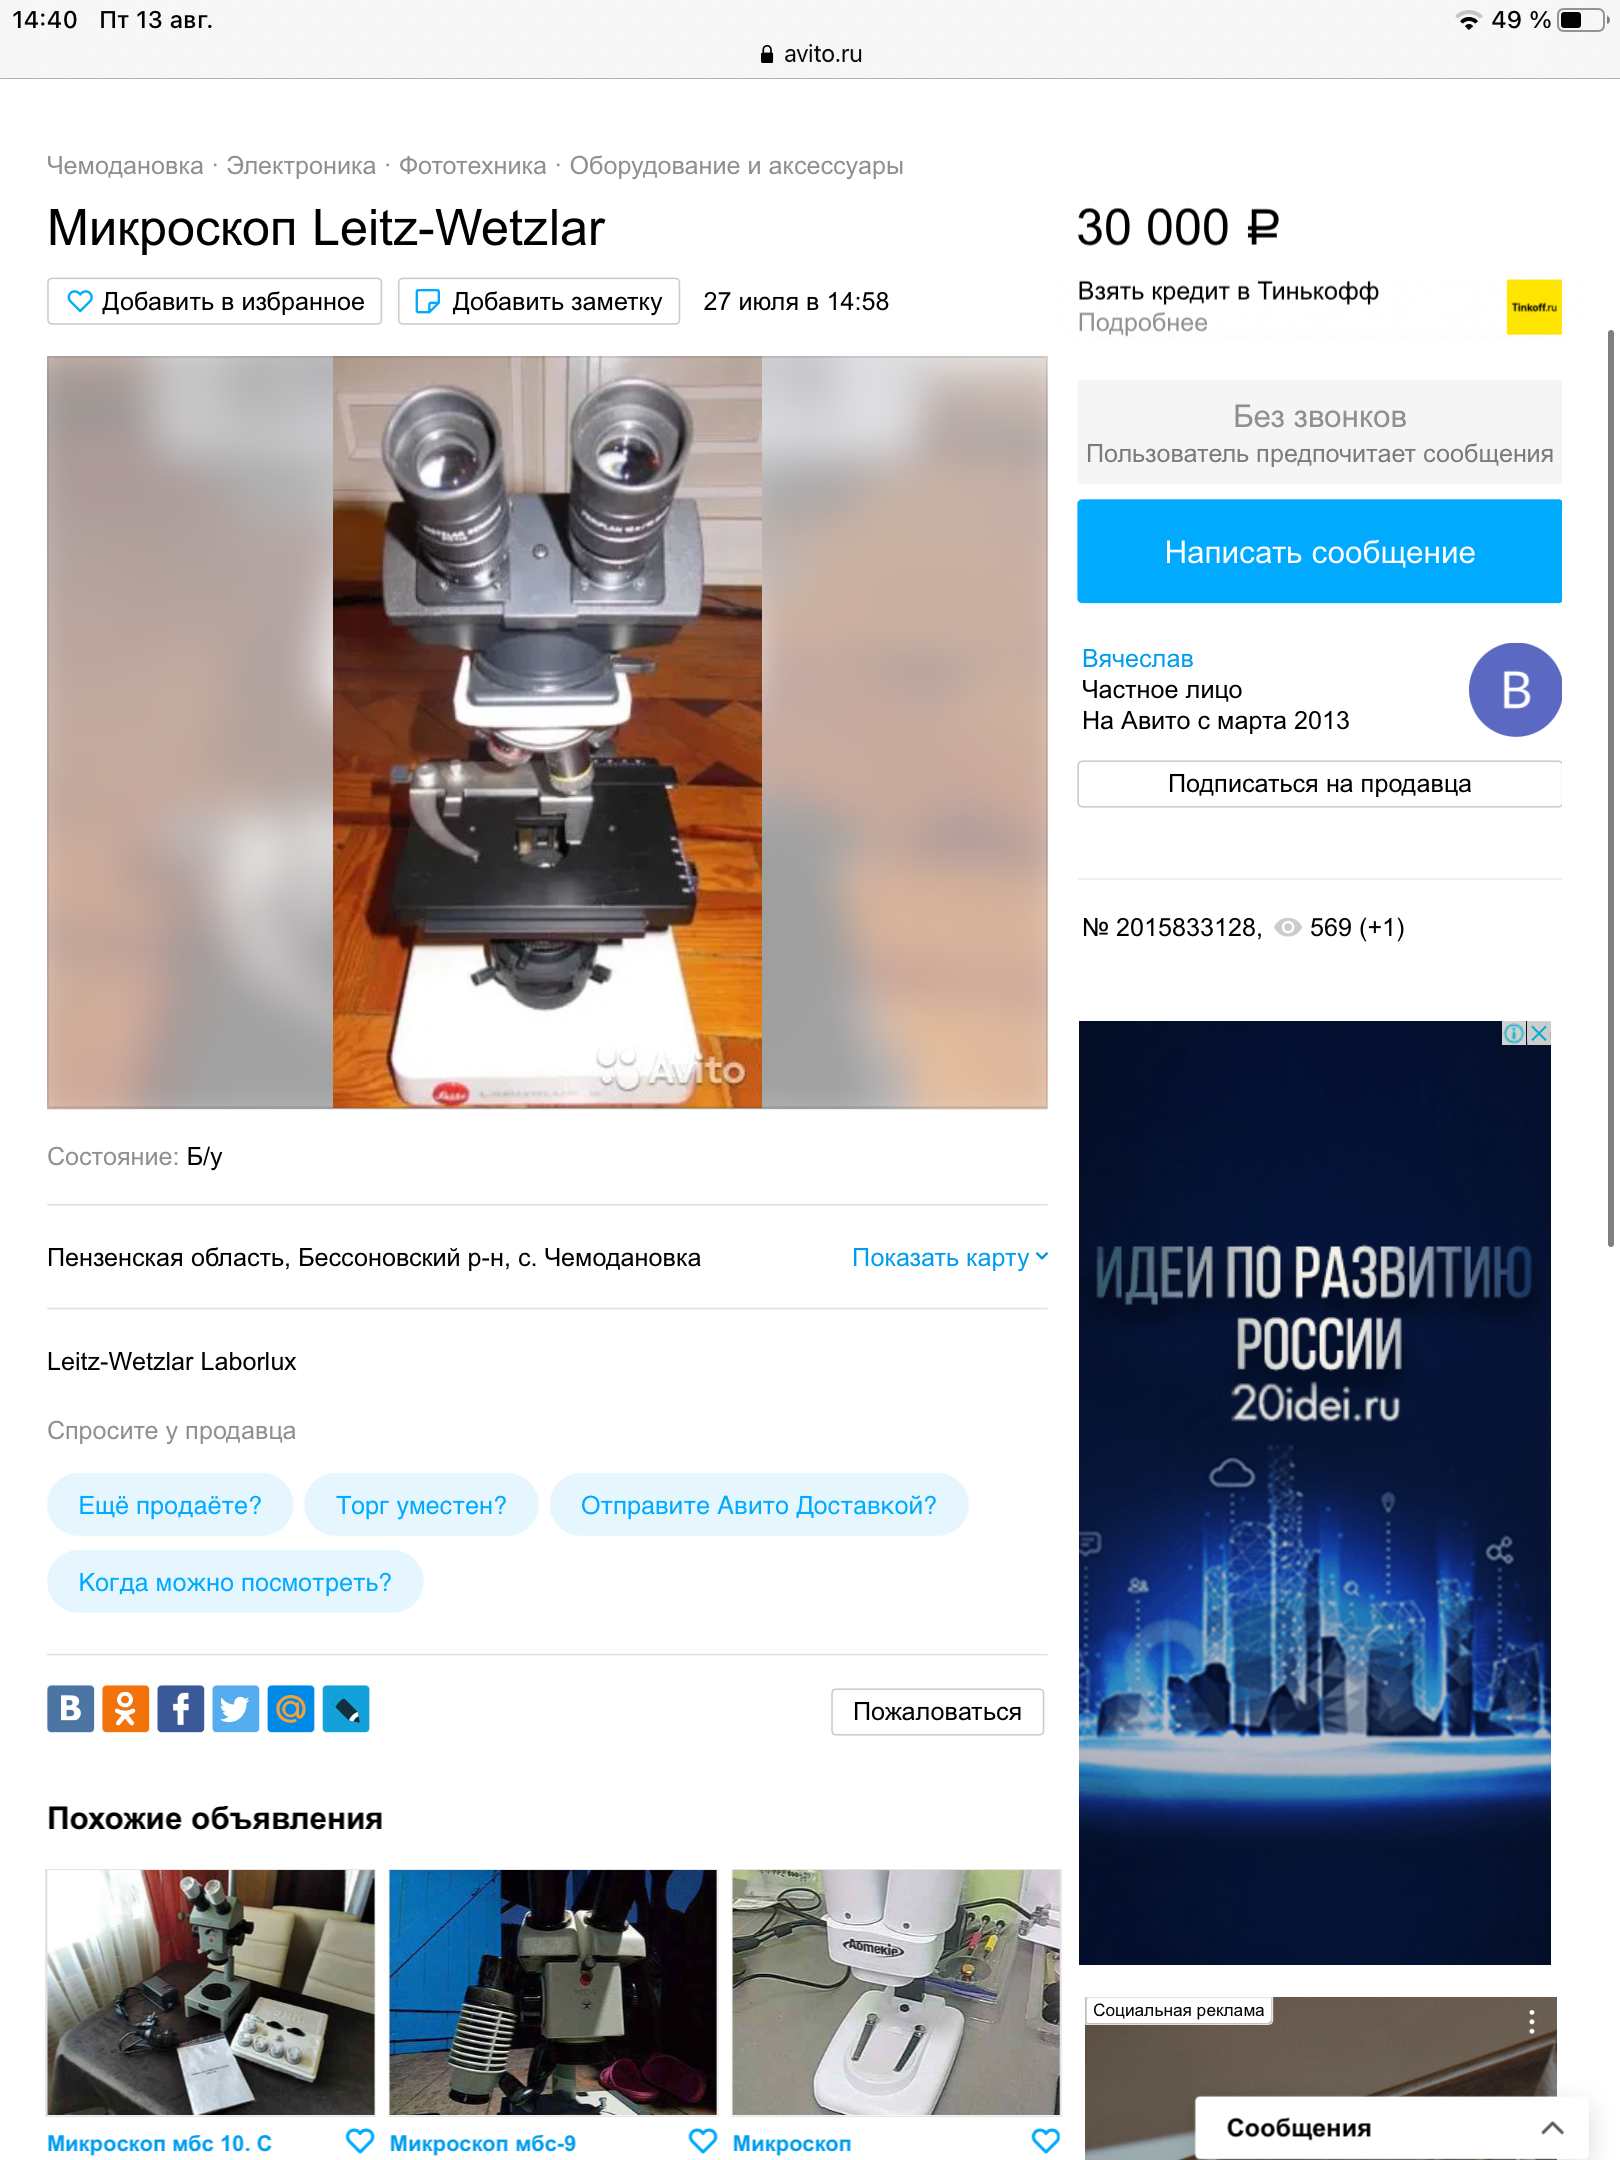The width and height of the screenshot is (1620, 2160).
Task: Open seller profile link Вячеслав
Action: pyautogui.click(x=1137, y=659)
